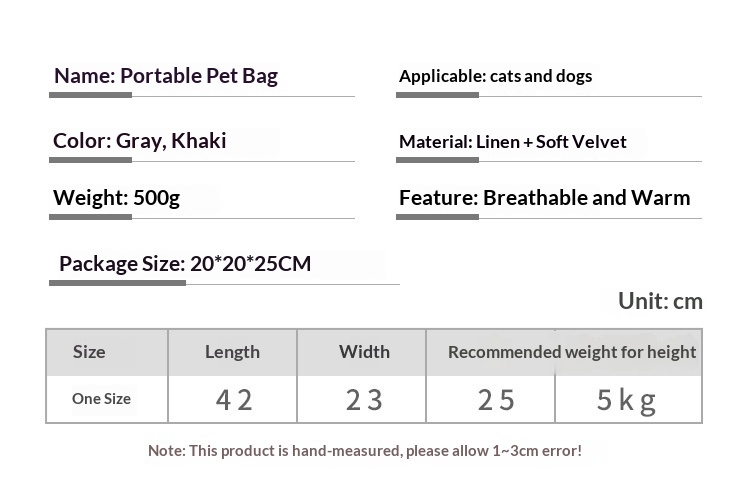Screen dimensions: 750x486
Task: Click the 'Color: Gray, Khaki' label
Action: (x=139, y=141)
